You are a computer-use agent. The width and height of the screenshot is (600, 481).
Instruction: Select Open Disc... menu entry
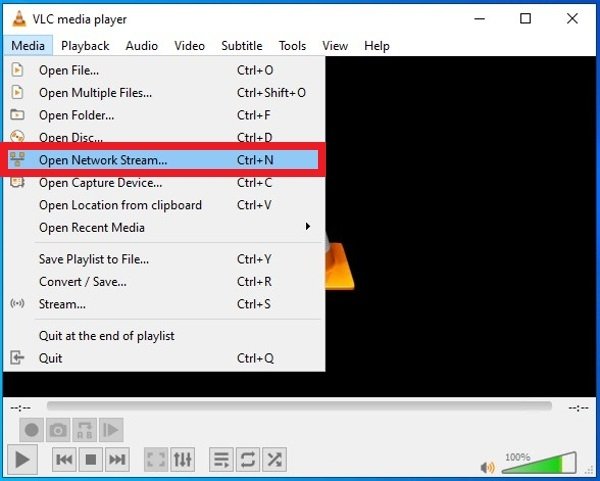pos(164,136)
